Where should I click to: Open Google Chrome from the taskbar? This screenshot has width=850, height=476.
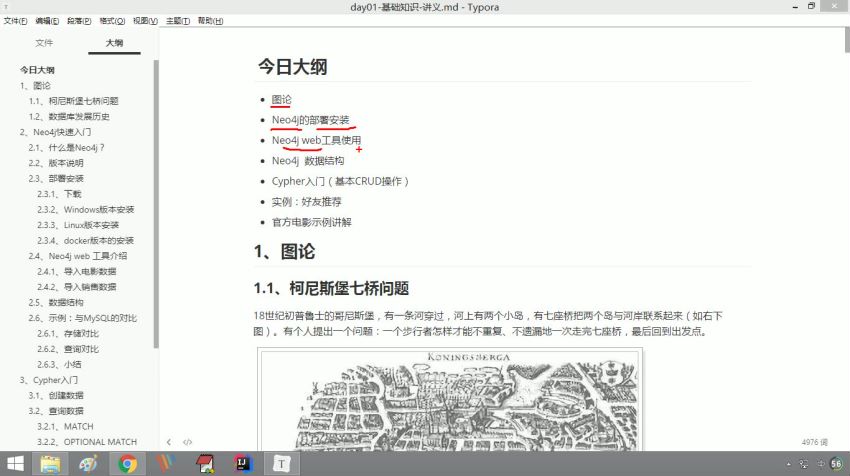point(127,464)
